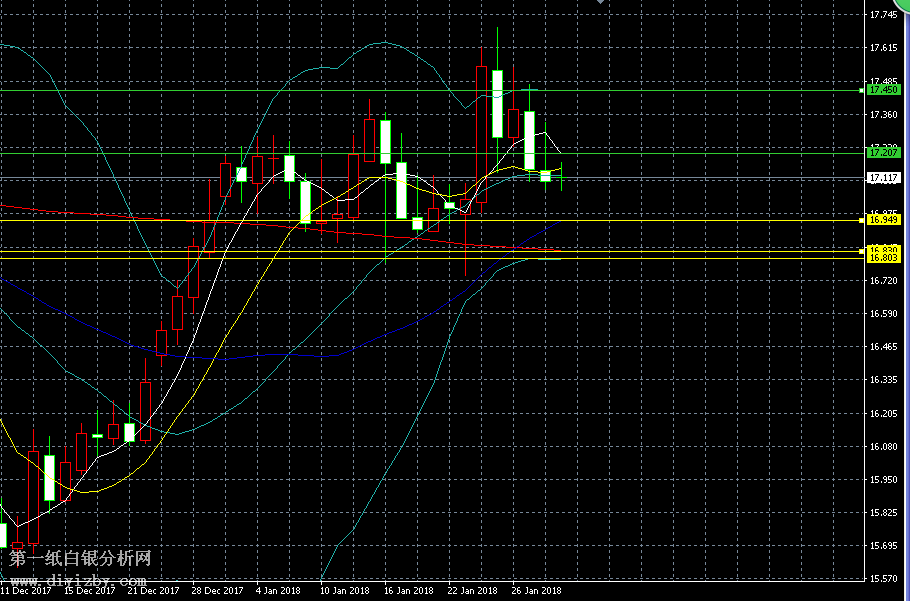Click the 26 Jan 2018 date label
Image resolution: width=910 pixels, height=601 pixels.
click(x=536, y=591)
